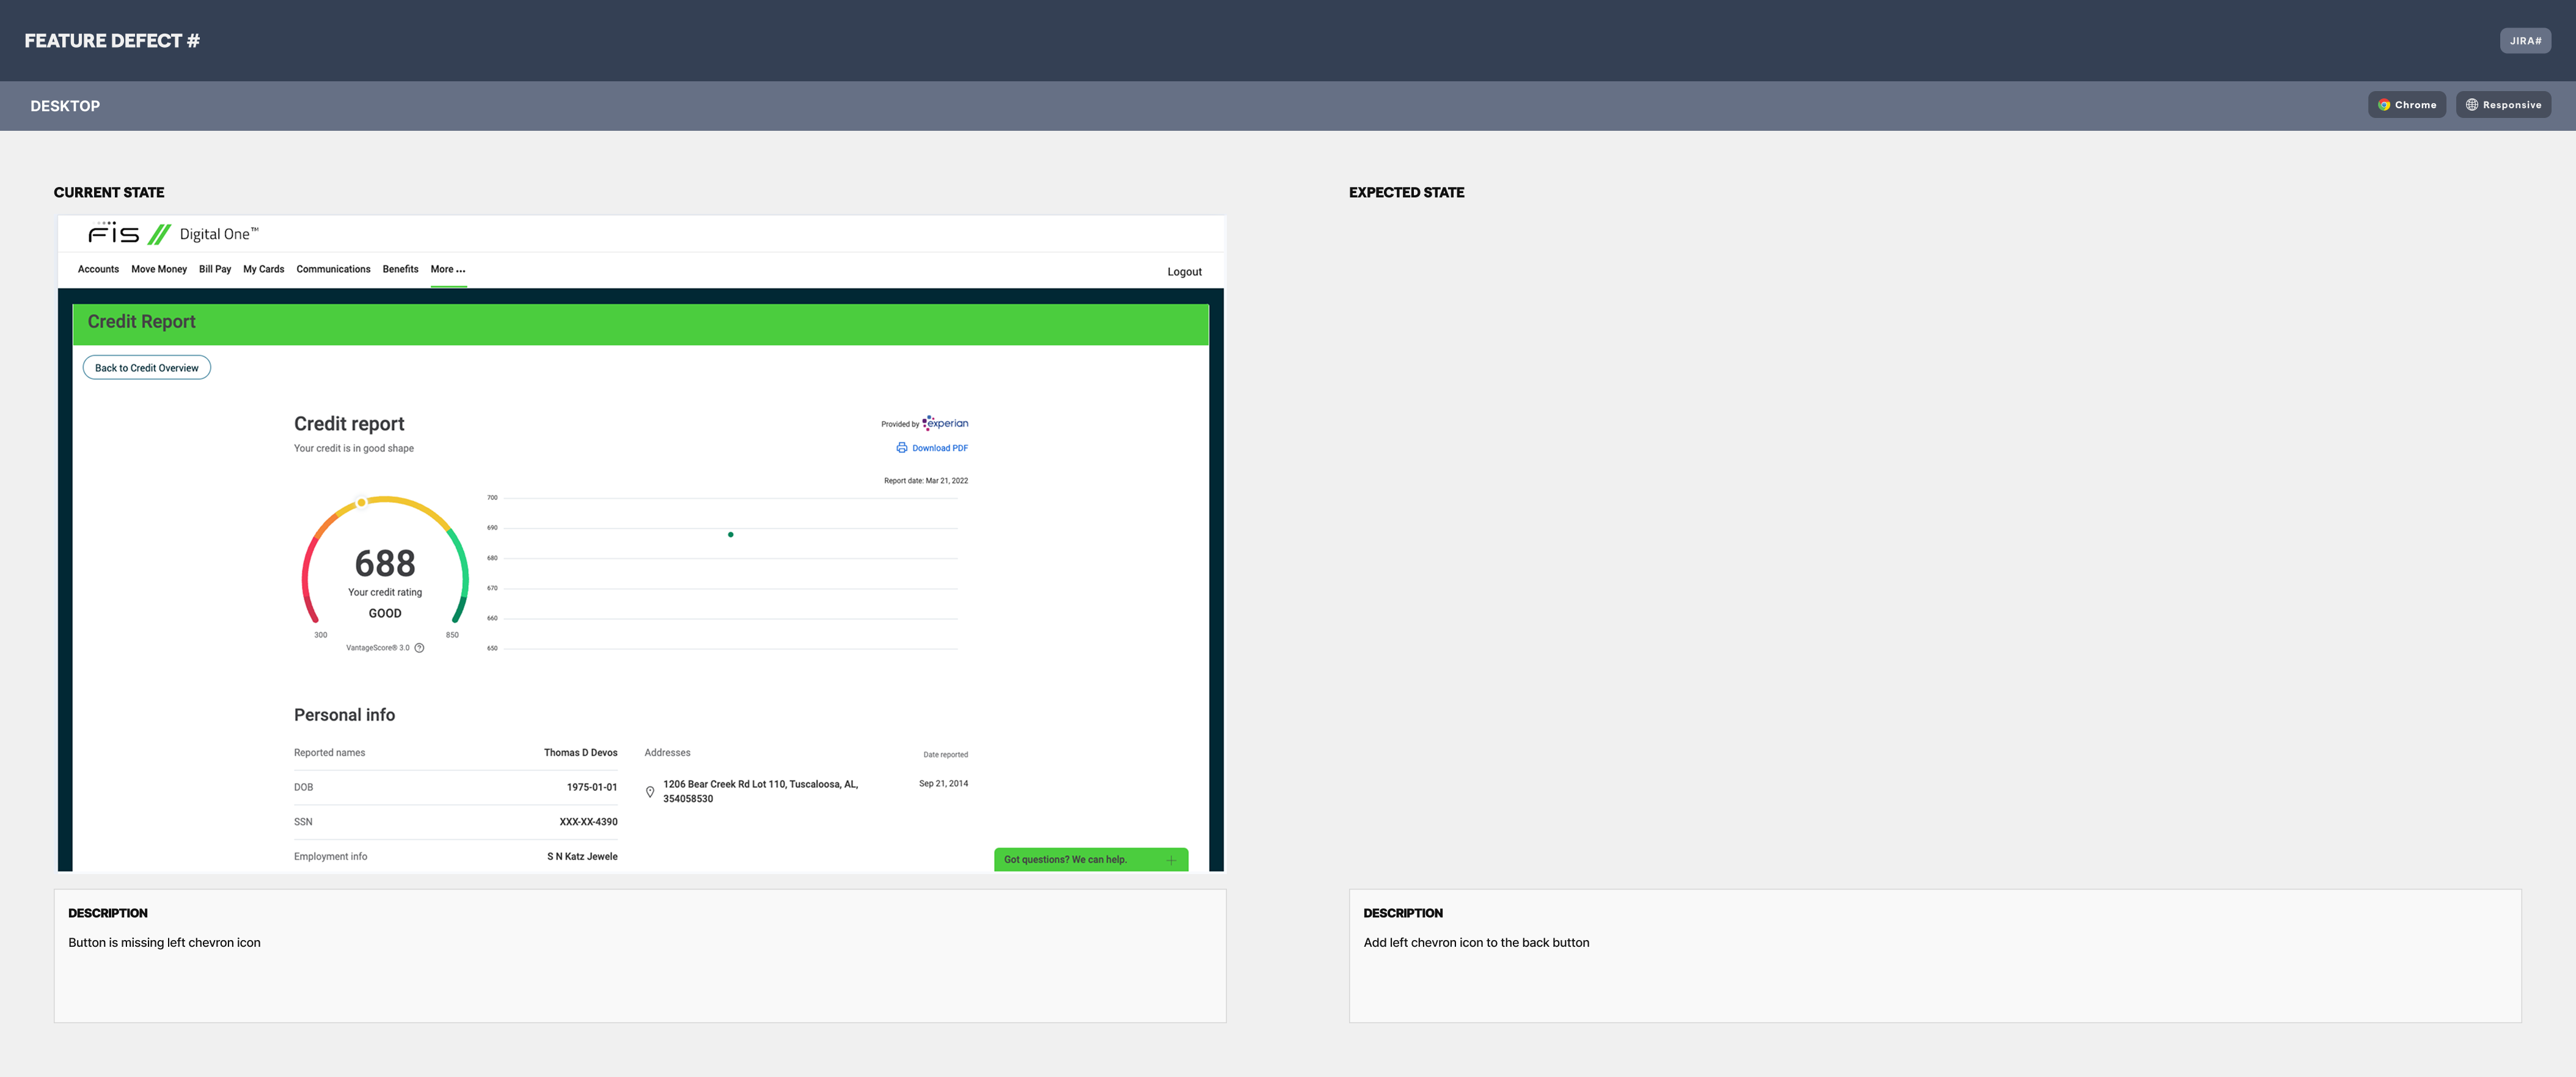Viewport: 2576px width, 1077px height.
Task: Click 'Your credit is in good shape' text
Action: click(354, 449)
